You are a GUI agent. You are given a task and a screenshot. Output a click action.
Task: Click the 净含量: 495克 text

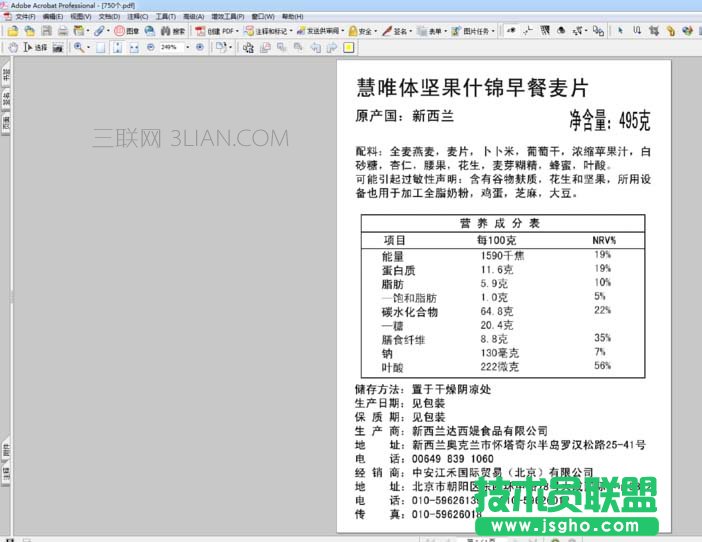point(610,120)
